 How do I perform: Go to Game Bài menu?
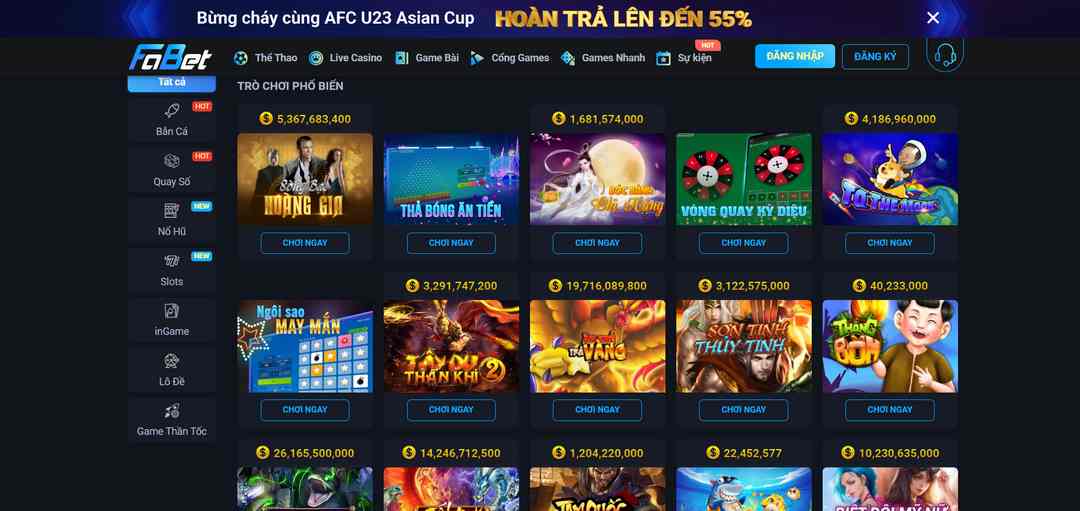pyautogui.click(x=426, y=58)
